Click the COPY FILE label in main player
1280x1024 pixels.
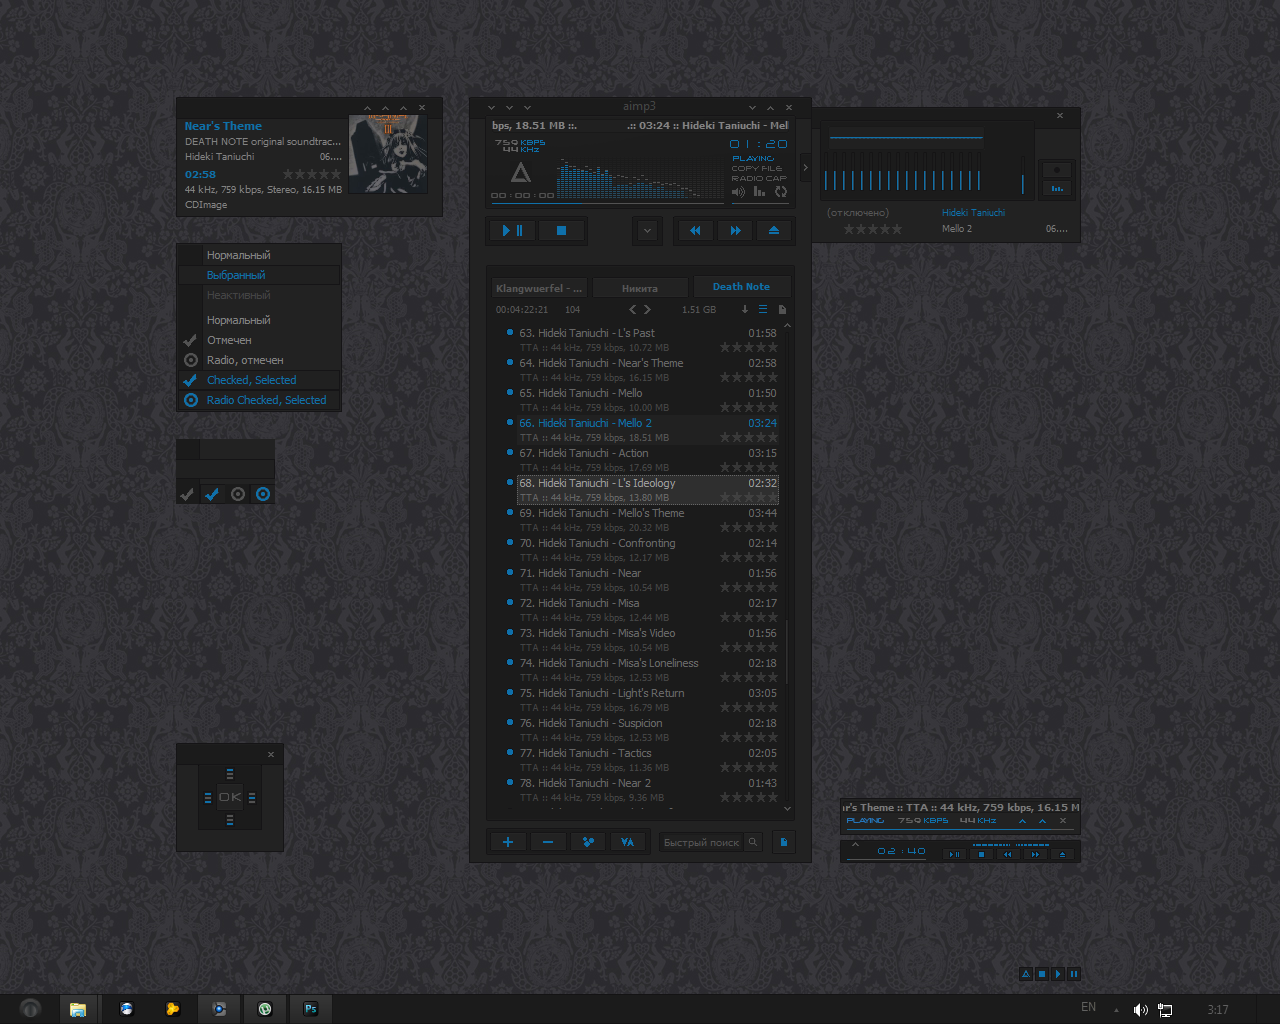757,168
